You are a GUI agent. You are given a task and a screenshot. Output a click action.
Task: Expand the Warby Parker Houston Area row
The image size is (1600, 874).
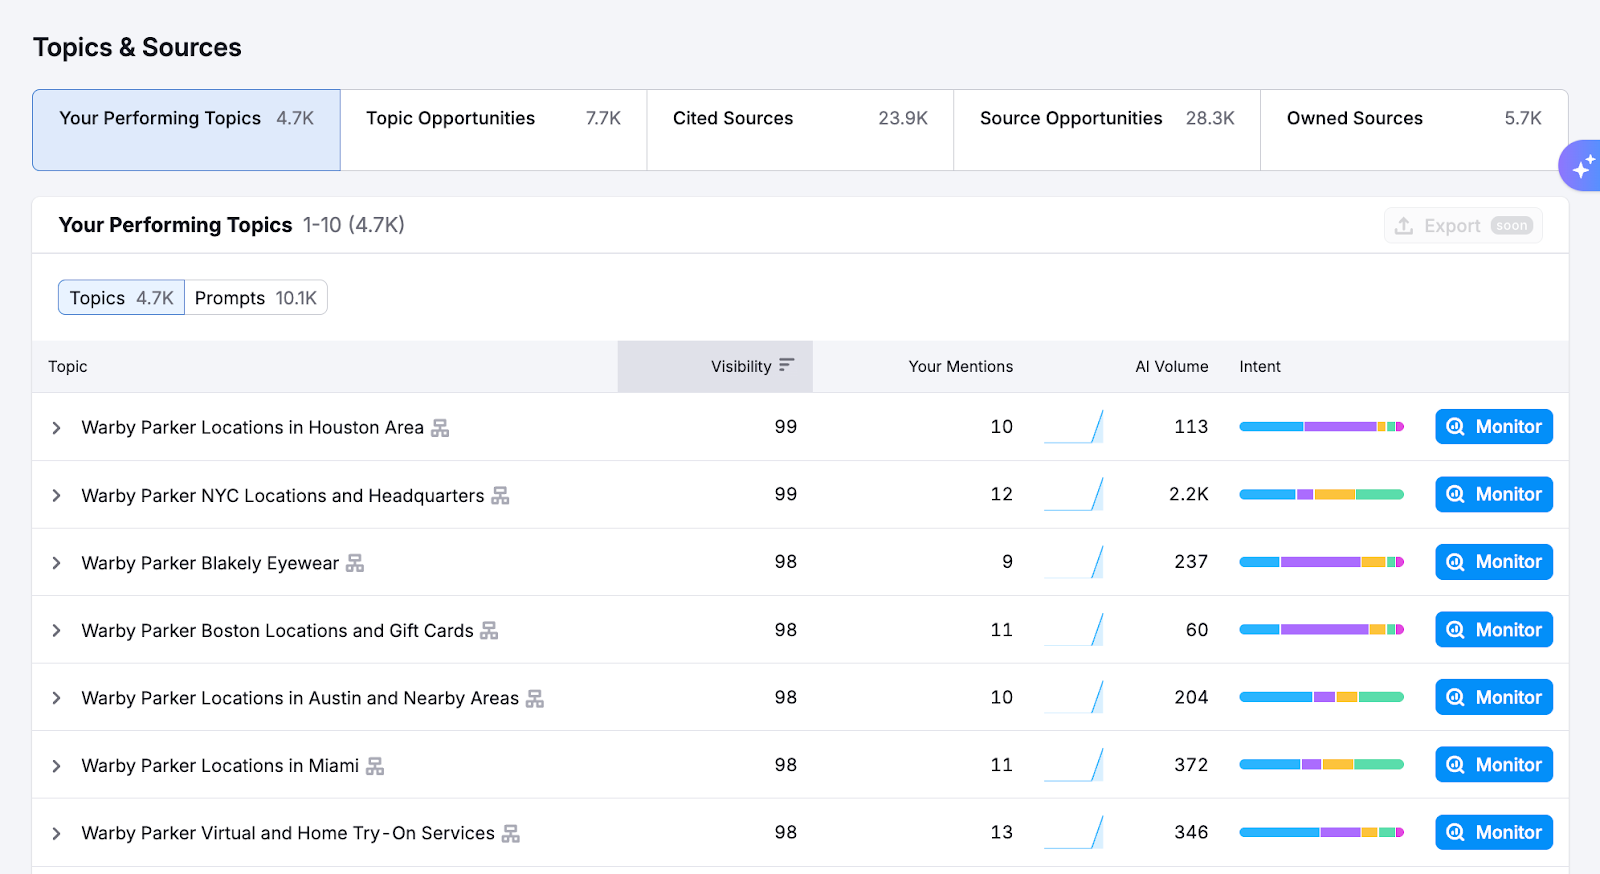[x=57, y=428]
